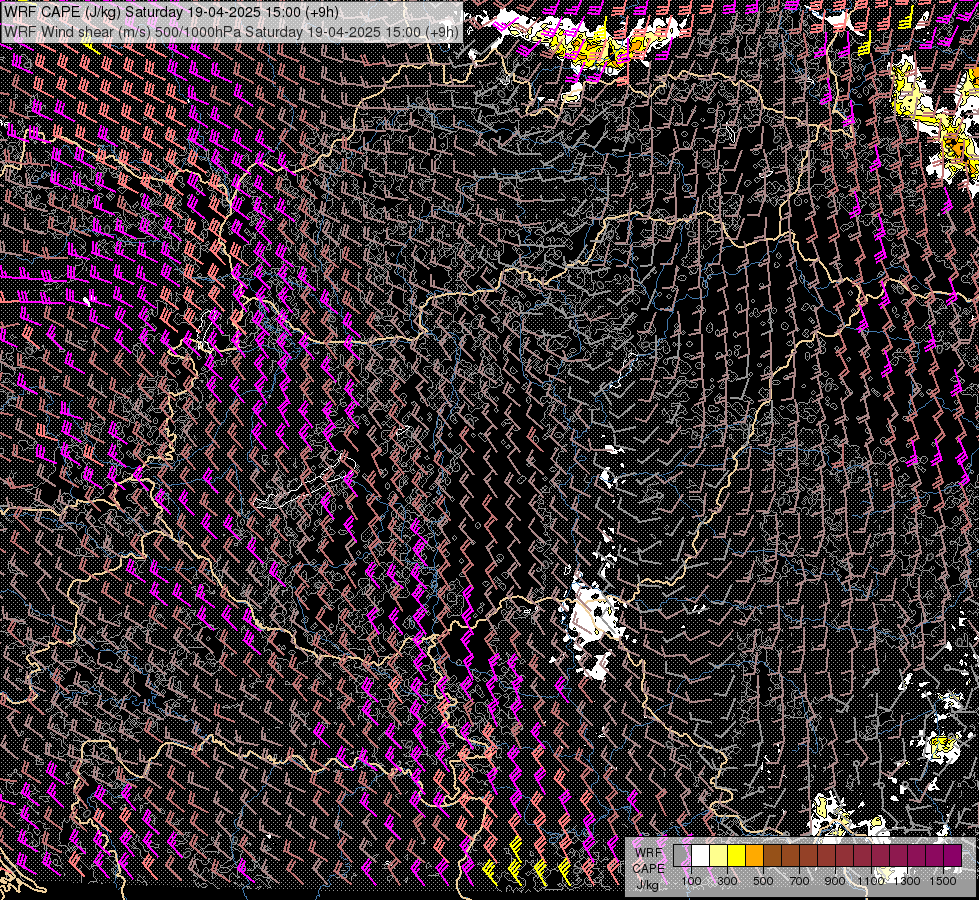Select the orange legend swatch before 500
Screen dimensions: 979x900
click(754, 855)
